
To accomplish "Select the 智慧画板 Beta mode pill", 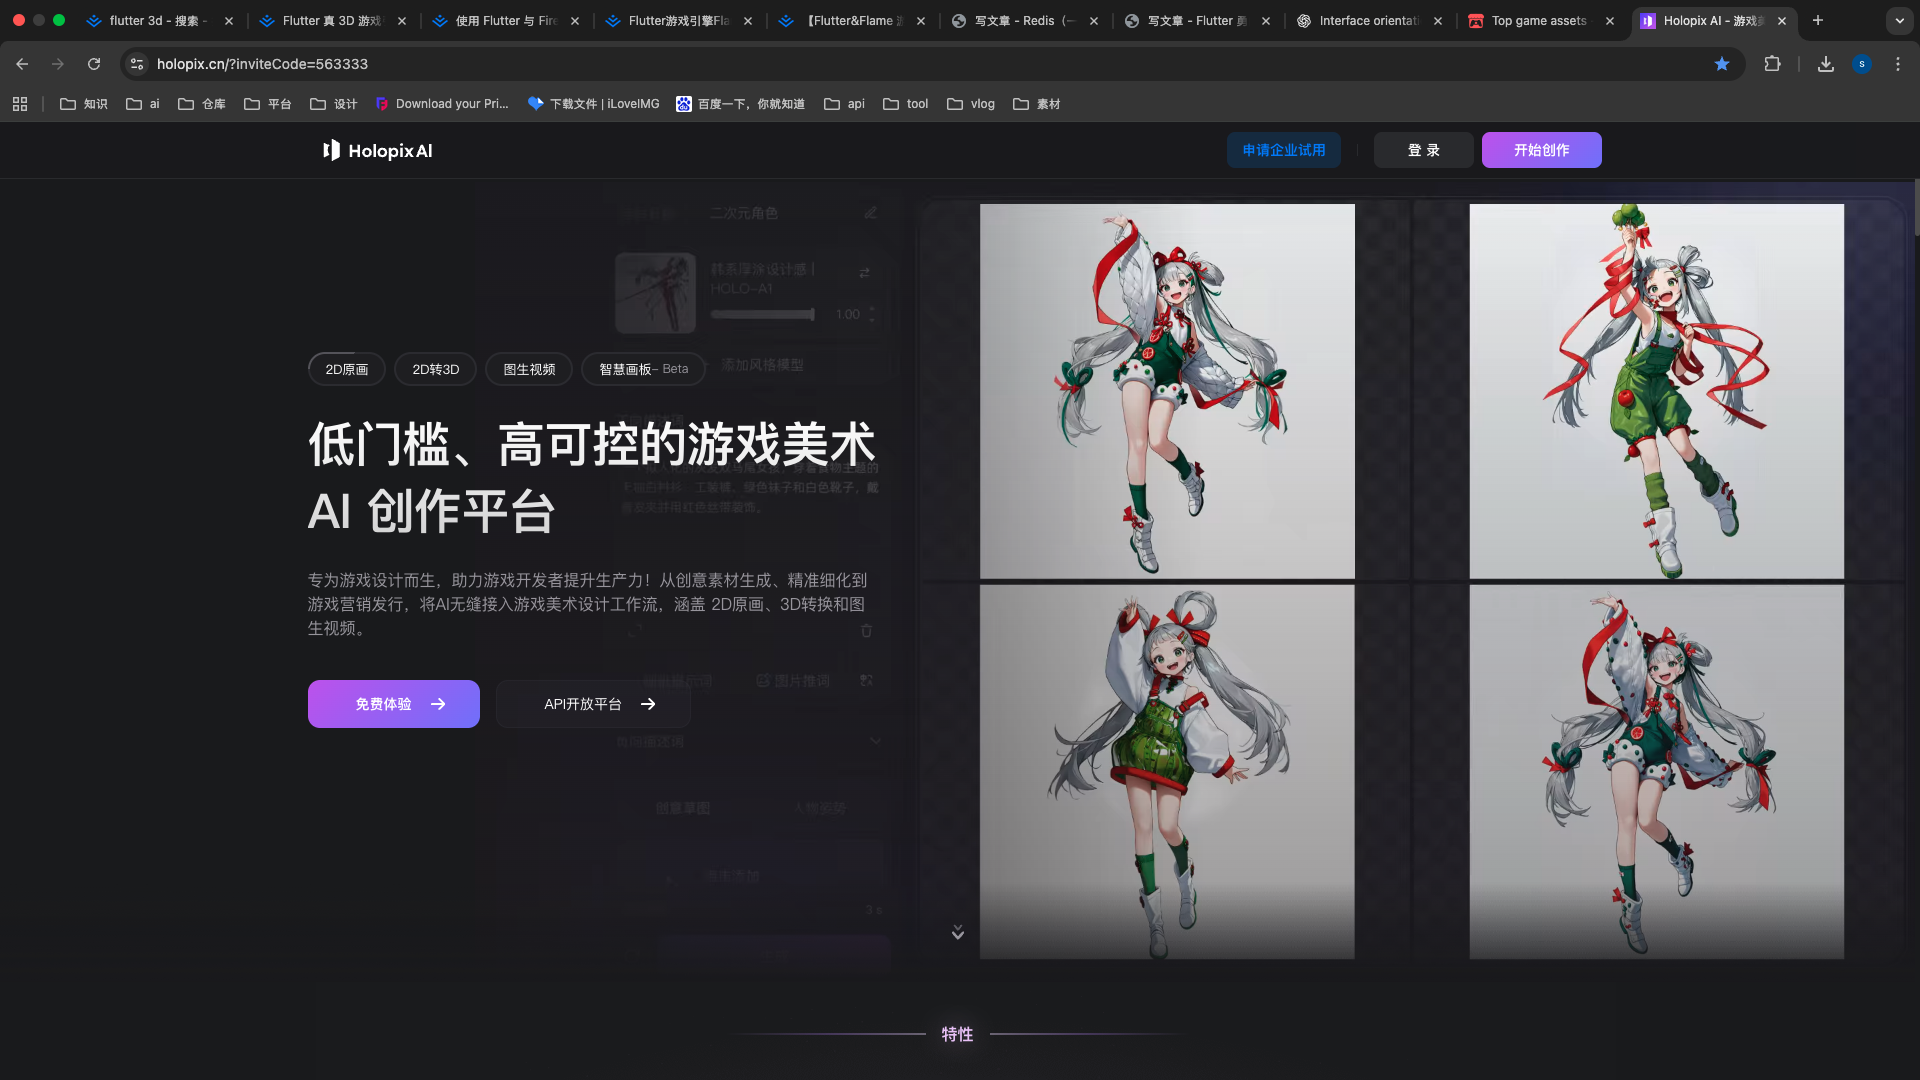I will 642,368.
